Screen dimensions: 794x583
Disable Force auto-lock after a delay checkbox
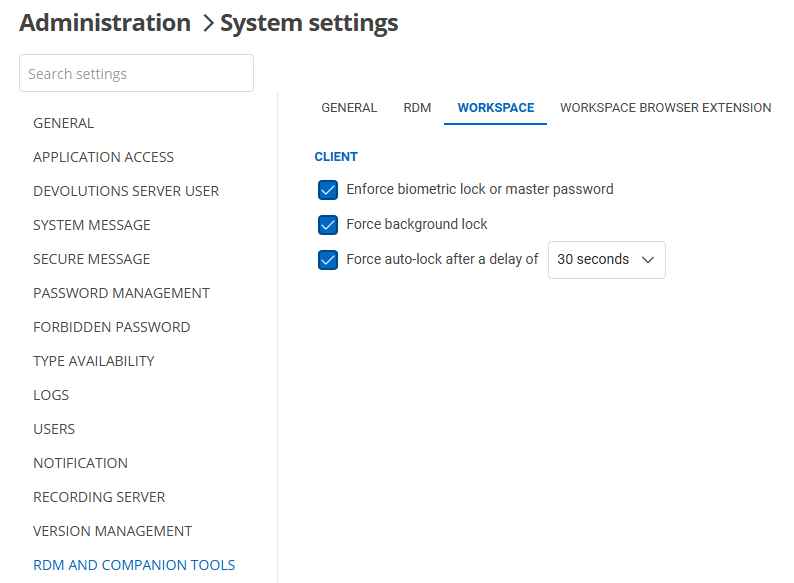pyautogui.click(x=327, y=260)
